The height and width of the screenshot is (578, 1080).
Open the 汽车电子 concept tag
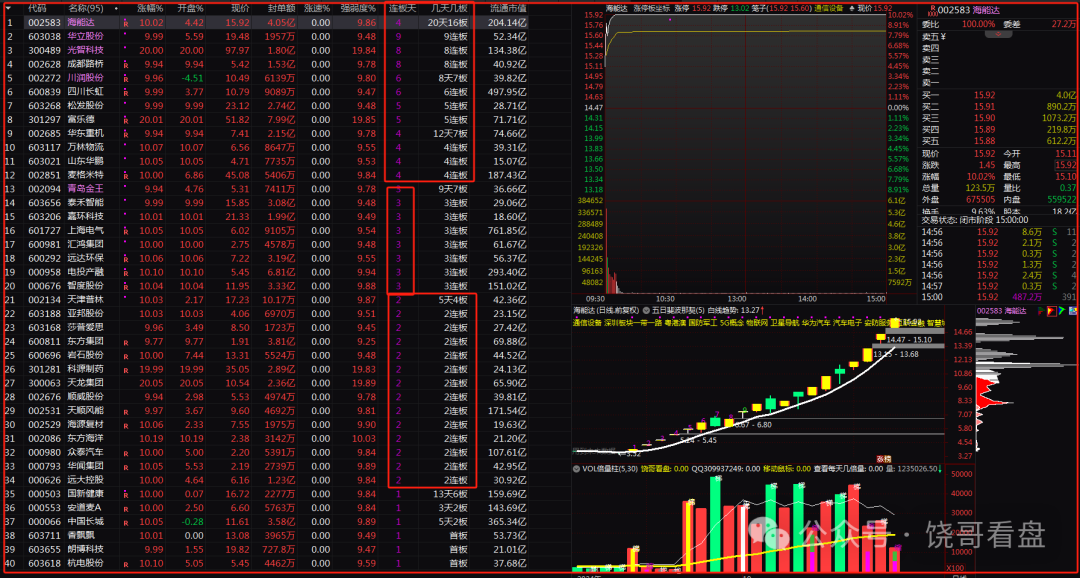[847, 322]
